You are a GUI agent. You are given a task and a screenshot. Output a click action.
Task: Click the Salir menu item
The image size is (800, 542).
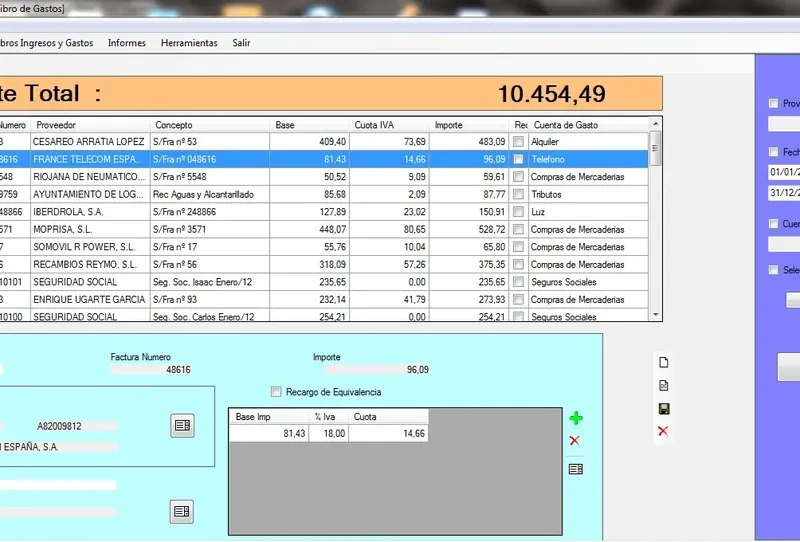tap(241, 43)
